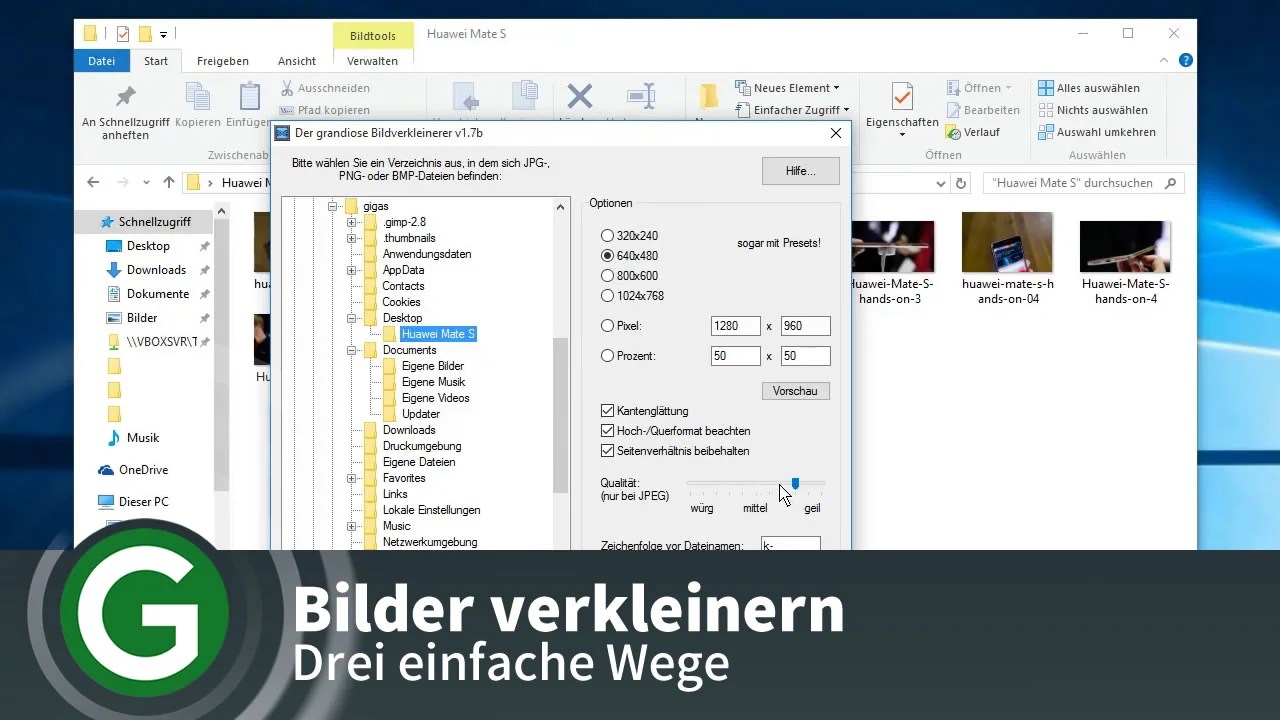Open Dokumente in Explorer sidebar
Image resolution: width=1280 pixels, height=720 pixels.
click(158, 294)
